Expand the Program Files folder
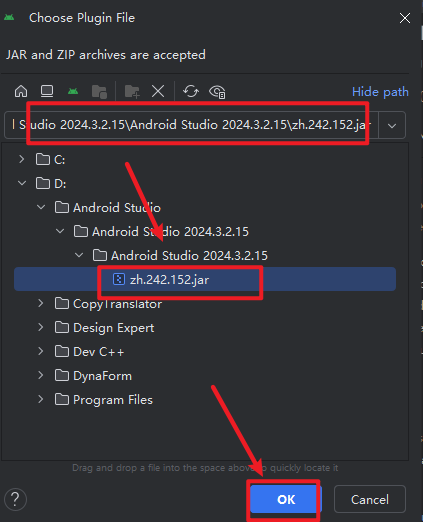 [41, 399]
